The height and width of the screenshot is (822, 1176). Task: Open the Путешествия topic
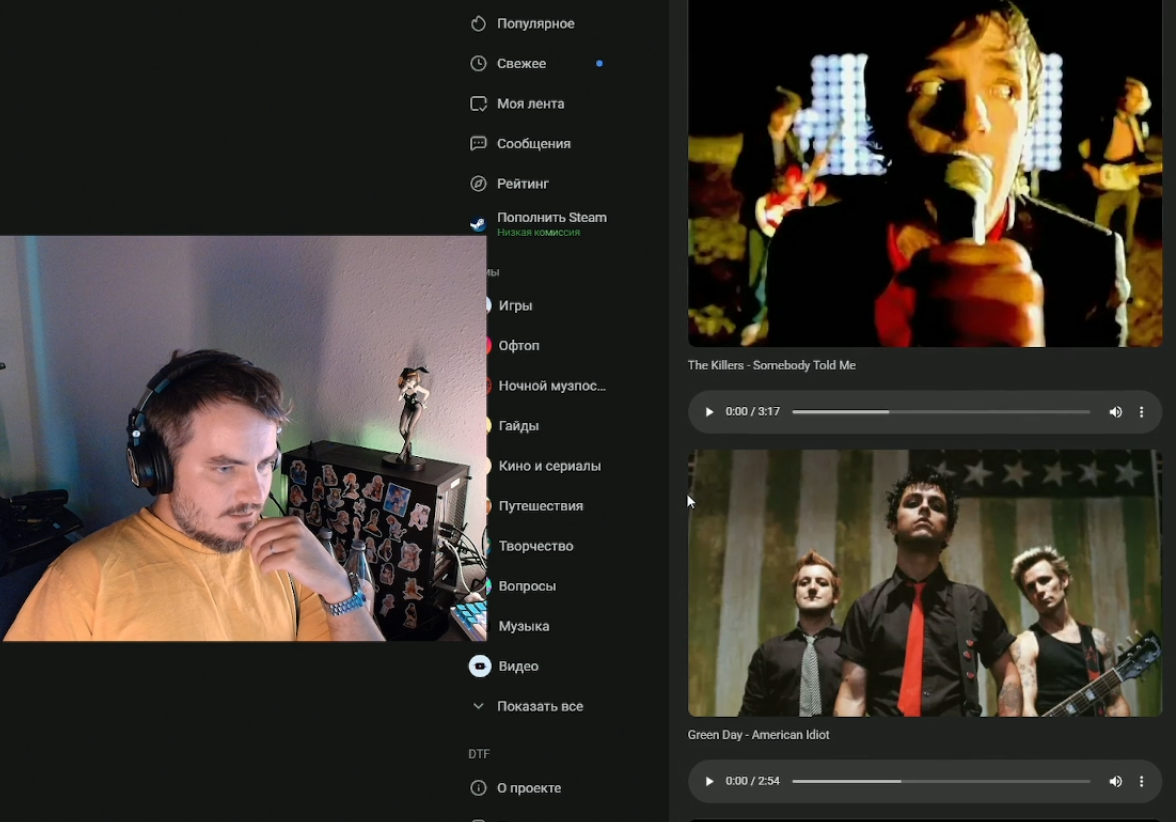(541, 506)
